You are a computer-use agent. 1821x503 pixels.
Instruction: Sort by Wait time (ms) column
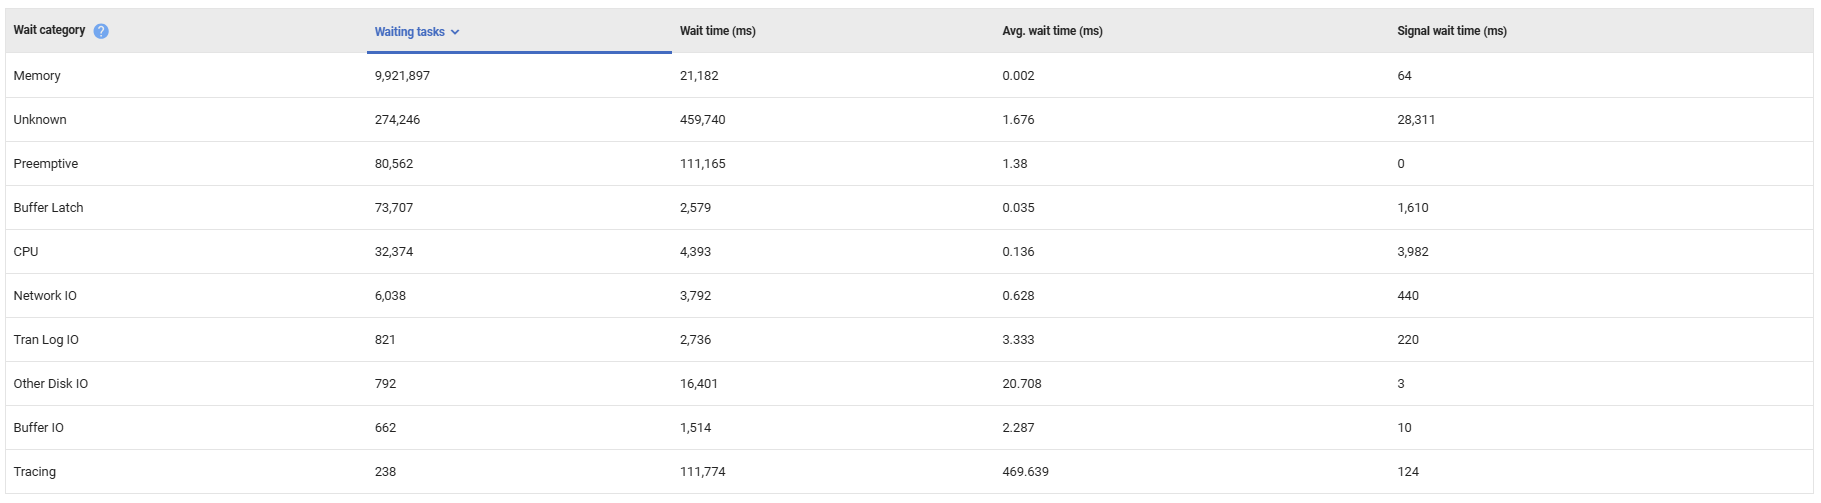(x=717, y=31)
